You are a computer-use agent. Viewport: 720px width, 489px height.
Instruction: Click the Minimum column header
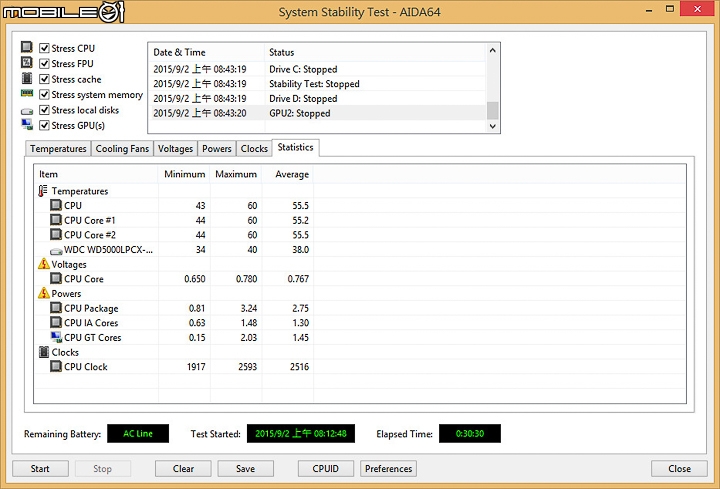point(184,174)
